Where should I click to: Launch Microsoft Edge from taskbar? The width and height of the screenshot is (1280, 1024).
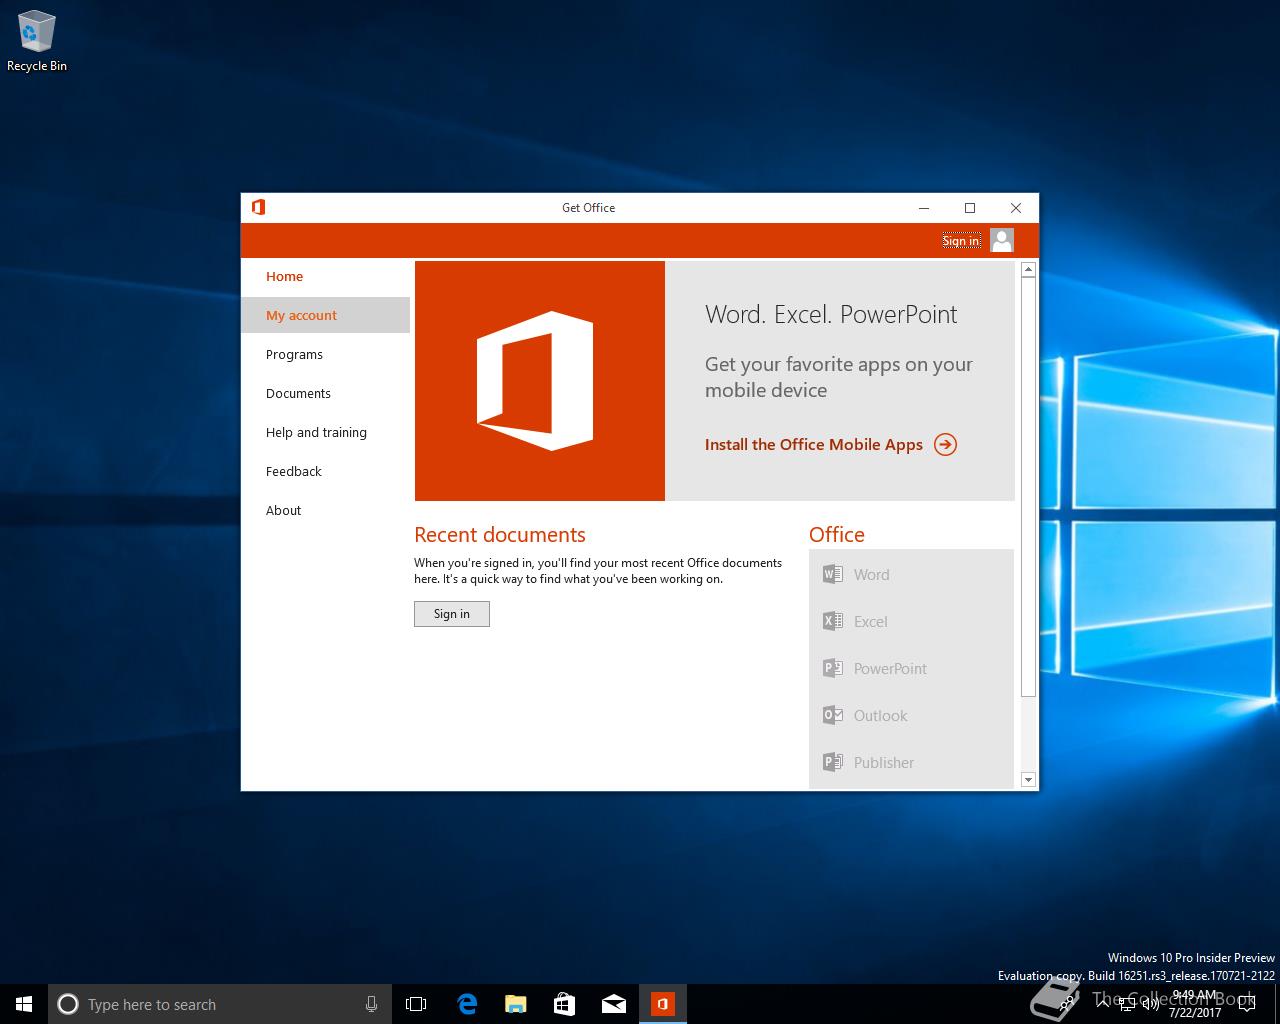467,1004
